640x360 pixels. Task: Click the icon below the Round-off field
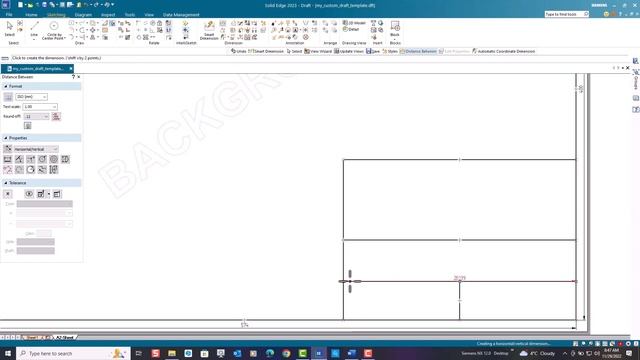[28, 126]
